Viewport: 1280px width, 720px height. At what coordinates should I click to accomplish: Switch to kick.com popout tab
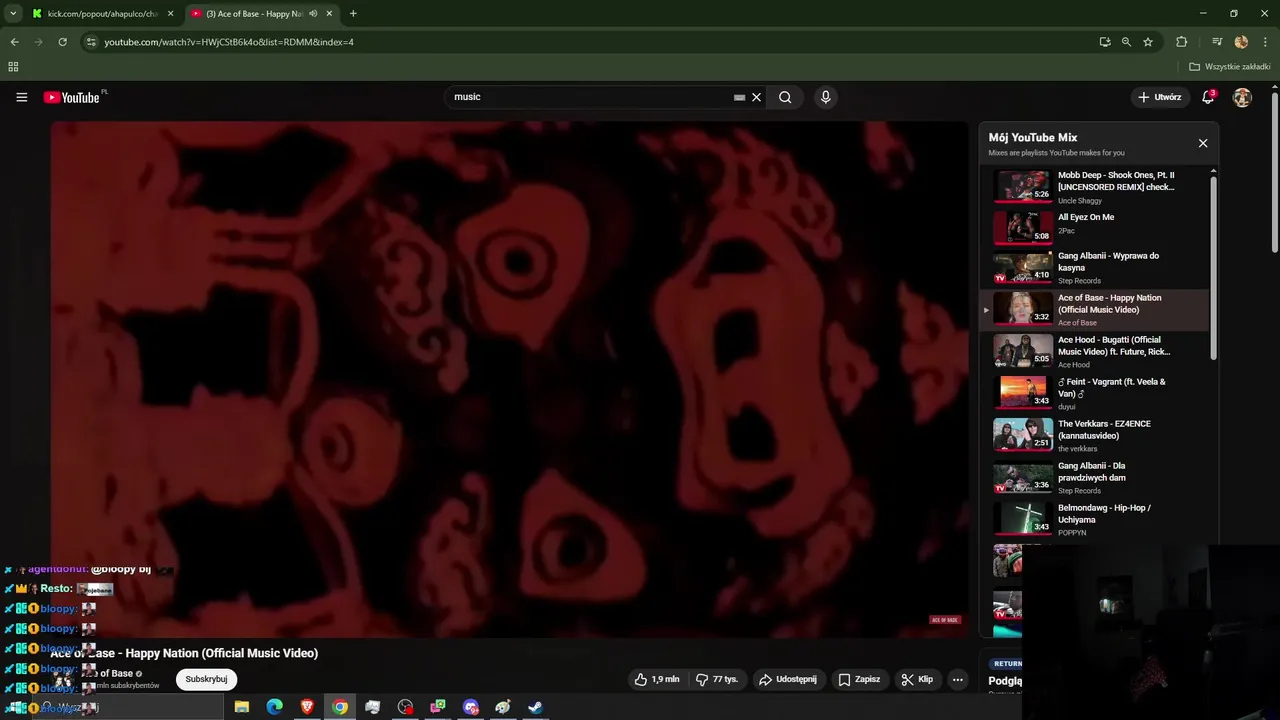click(103, 14)
